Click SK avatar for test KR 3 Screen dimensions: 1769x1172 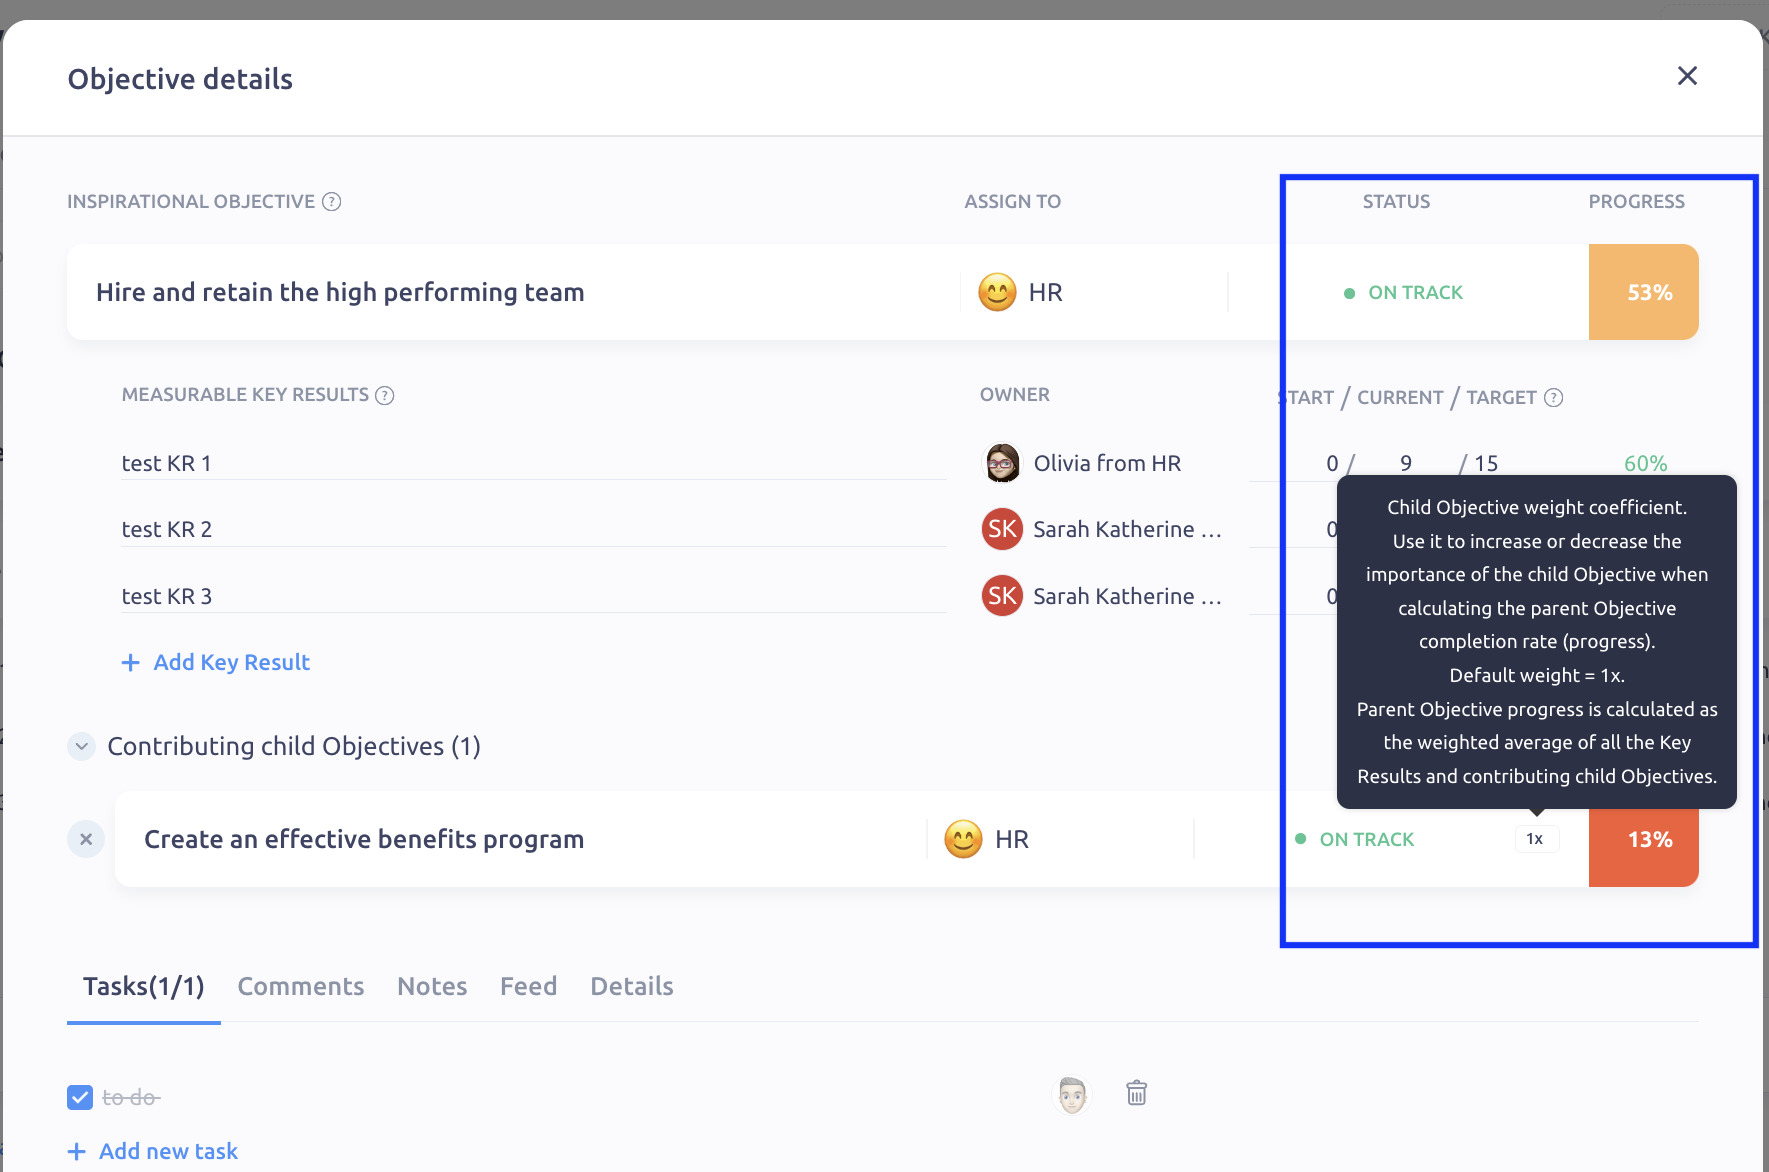1002,596
